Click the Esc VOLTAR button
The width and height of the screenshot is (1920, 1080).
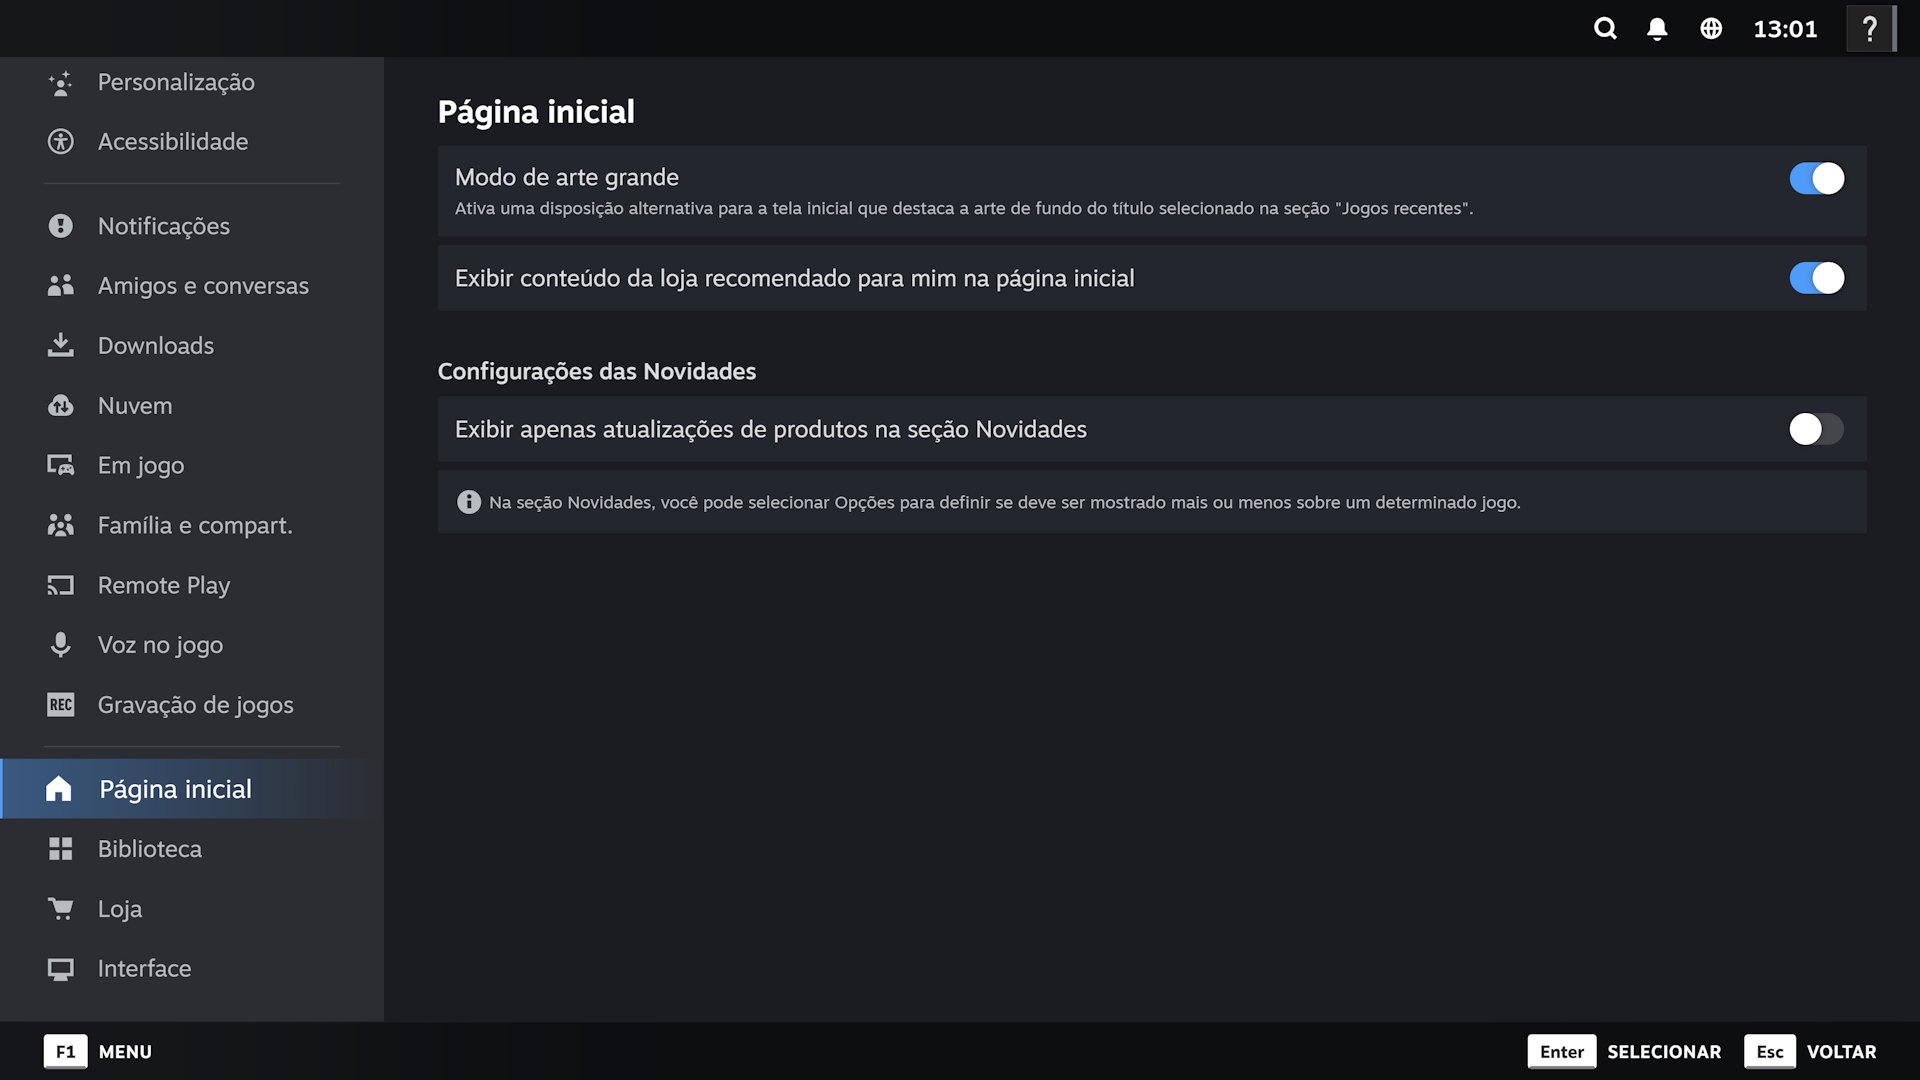coord(1810,1052)
